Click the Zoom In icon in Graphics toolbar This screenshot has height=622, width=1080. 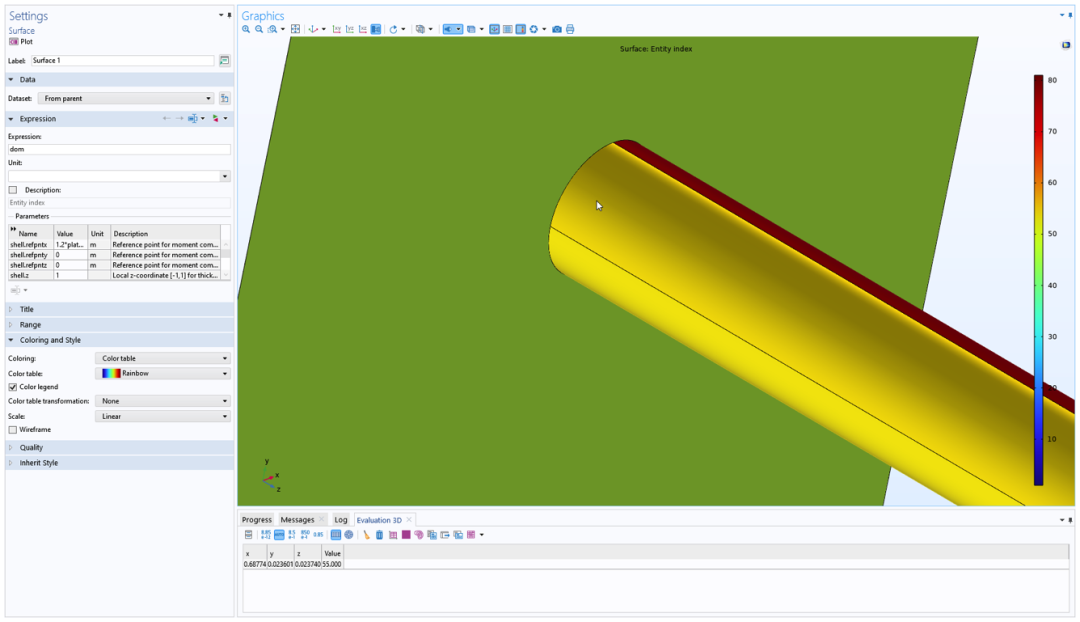[x=246, y=29]
